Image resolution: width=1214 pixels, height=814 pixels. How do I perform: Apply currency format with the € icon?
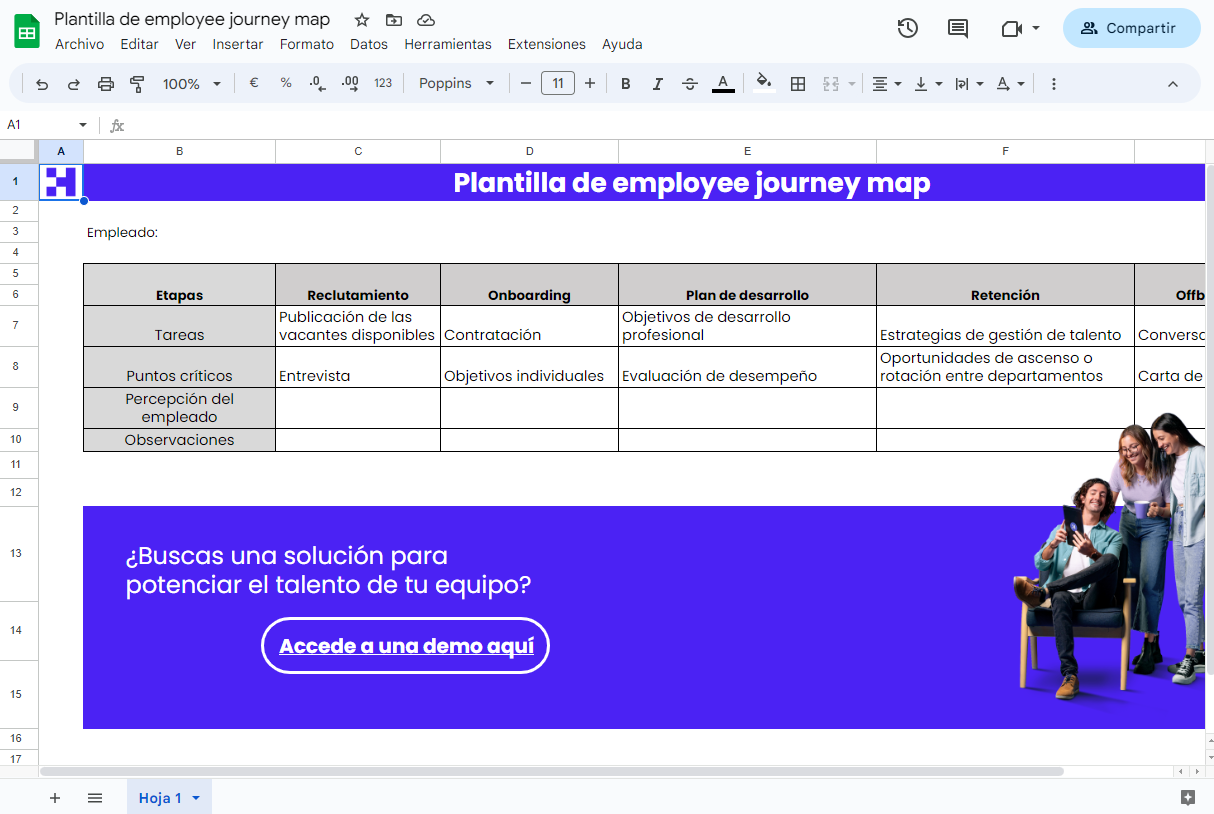click(254, 83)
